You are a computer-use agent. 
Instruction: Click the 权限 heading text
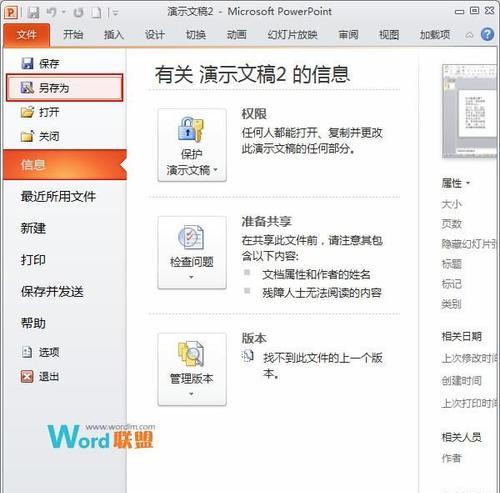[x=254, y=114]
